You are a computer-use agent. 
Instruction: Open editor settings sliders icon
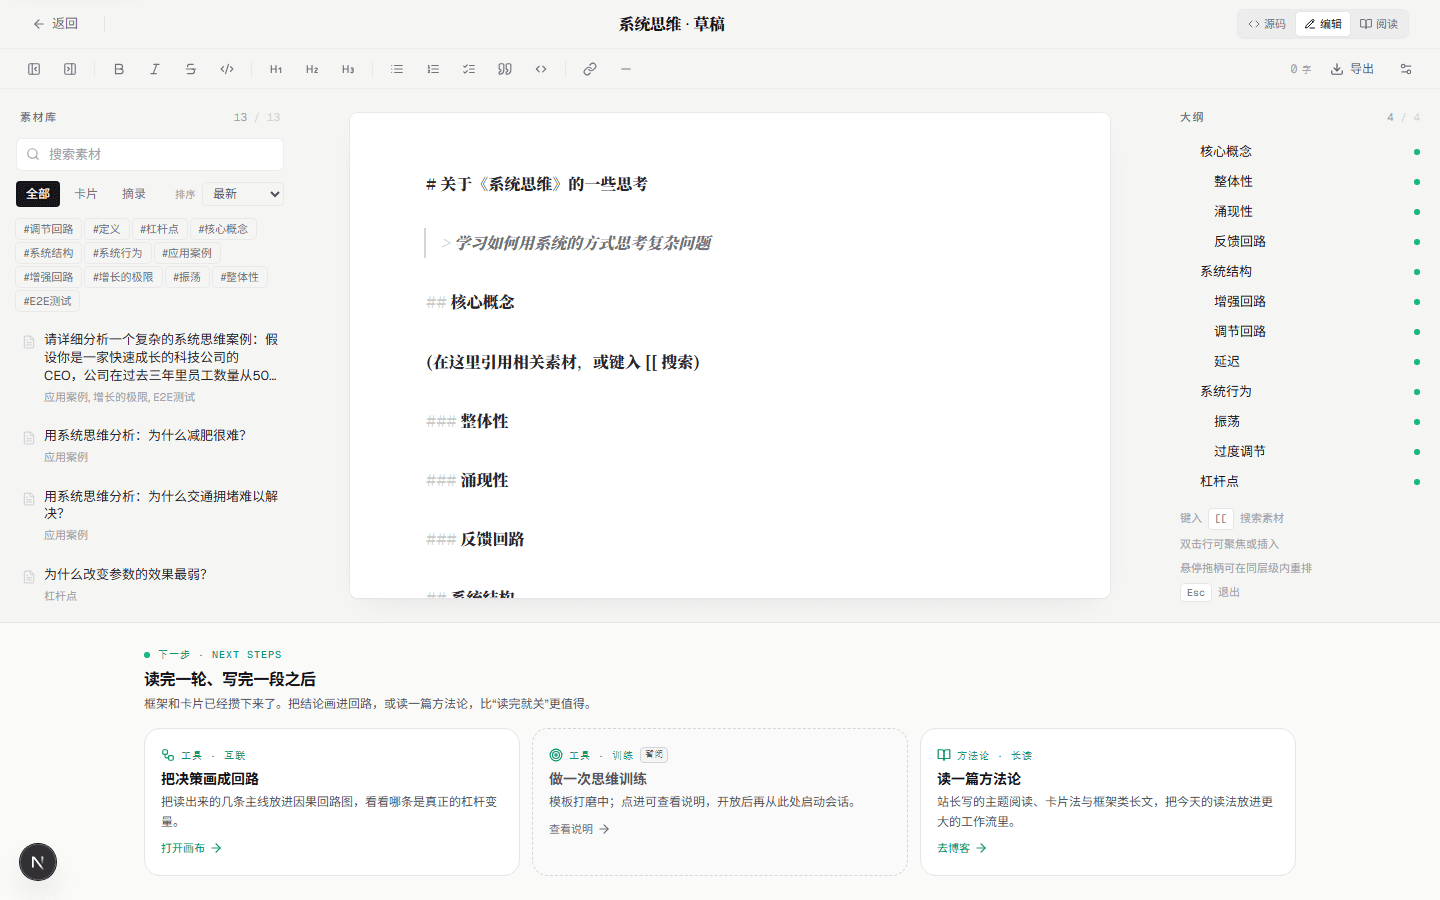click(1406, 69)
